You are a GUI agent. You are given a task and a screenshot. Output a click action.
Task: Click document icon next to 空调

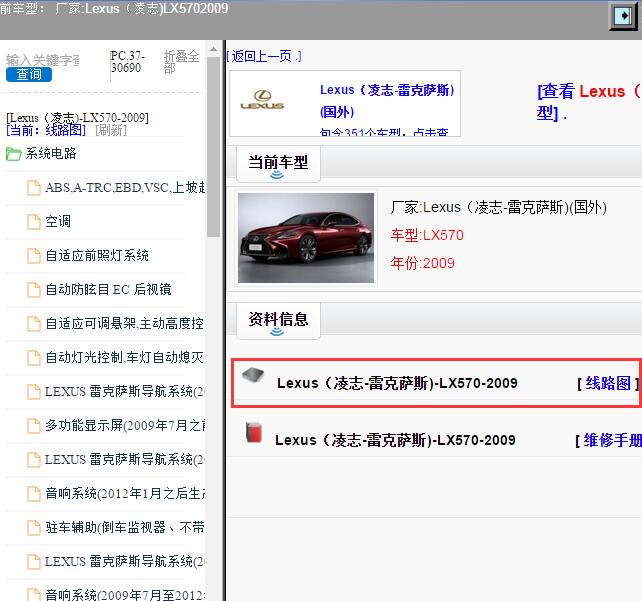(34, 222)
